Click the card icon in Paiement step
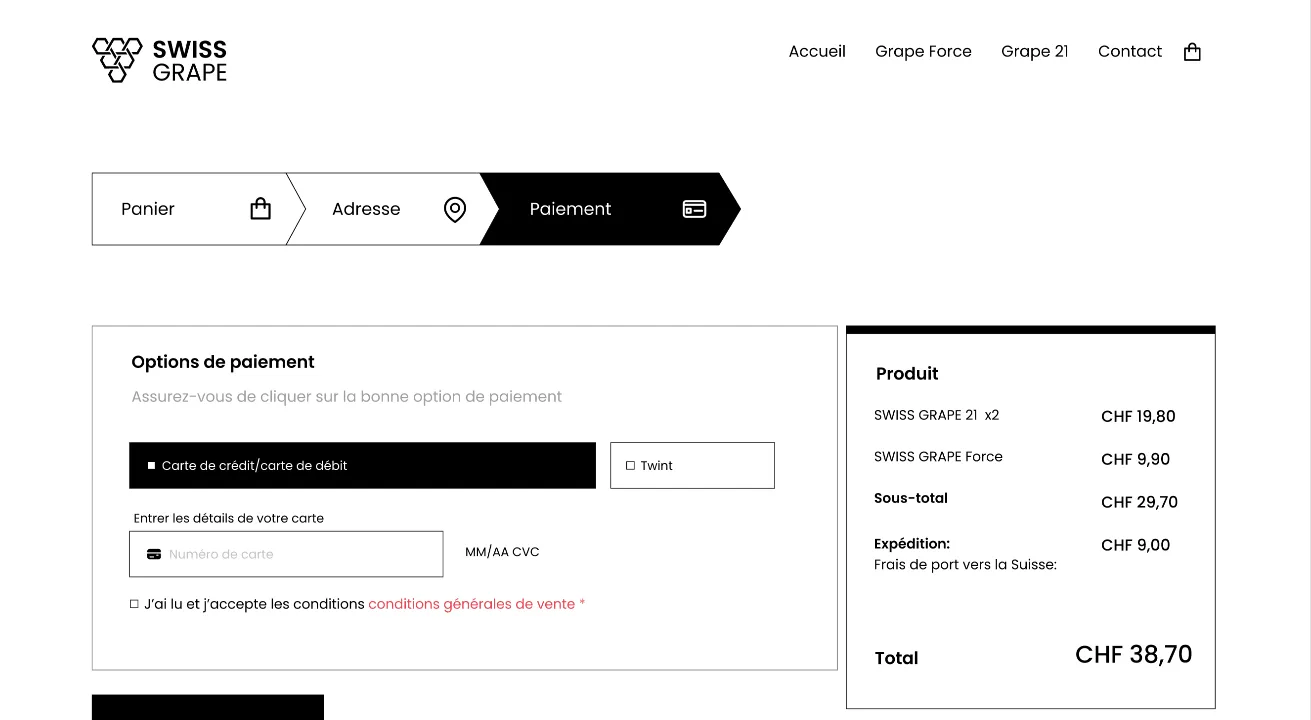The image size is (1311, 720). (694, 209)
